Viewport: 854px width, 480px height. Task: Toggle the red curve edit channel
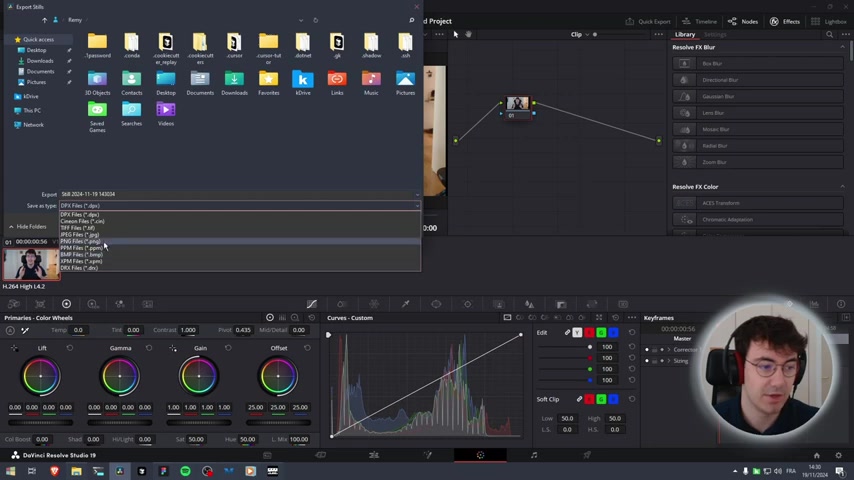[x=589, y=332]
